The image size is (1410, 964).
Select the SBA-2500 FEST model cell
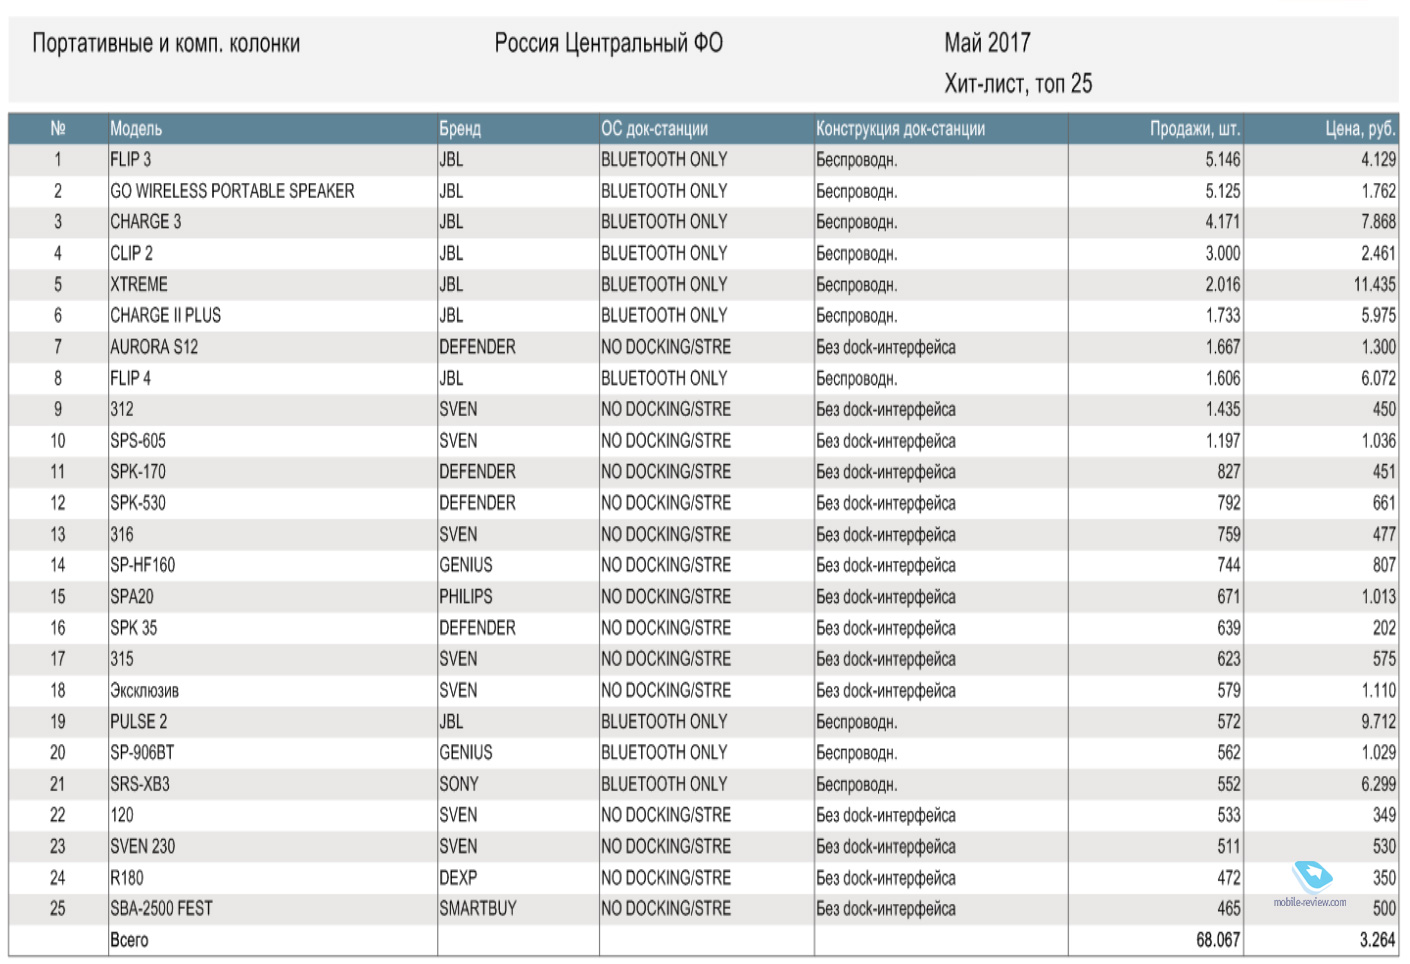(x=161, y=909)
